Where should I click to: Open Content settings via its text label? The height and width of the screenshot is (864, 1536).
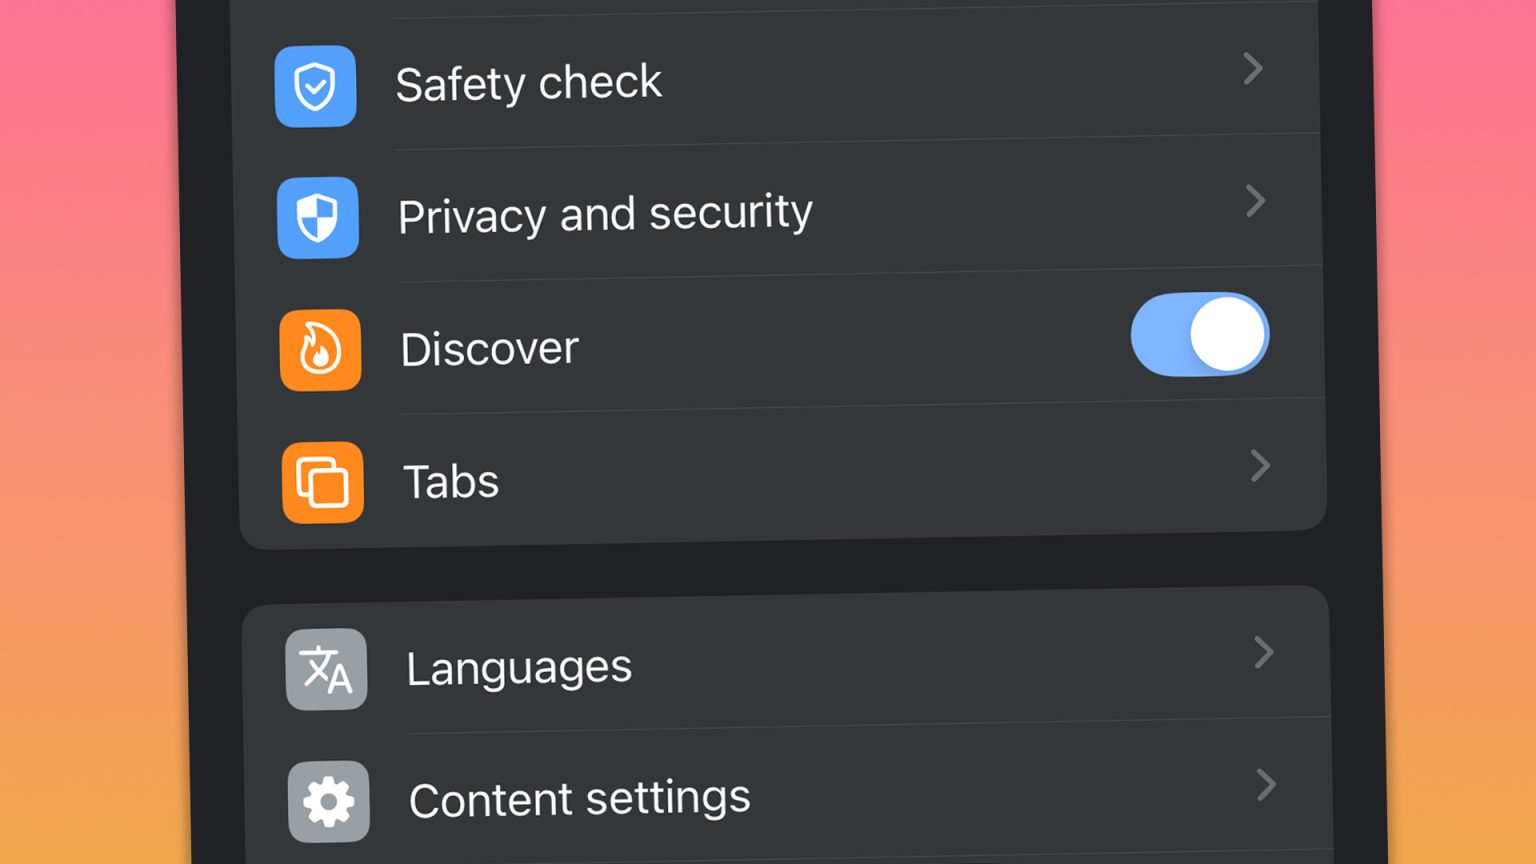pyautogui.click(x=579, y=799)
